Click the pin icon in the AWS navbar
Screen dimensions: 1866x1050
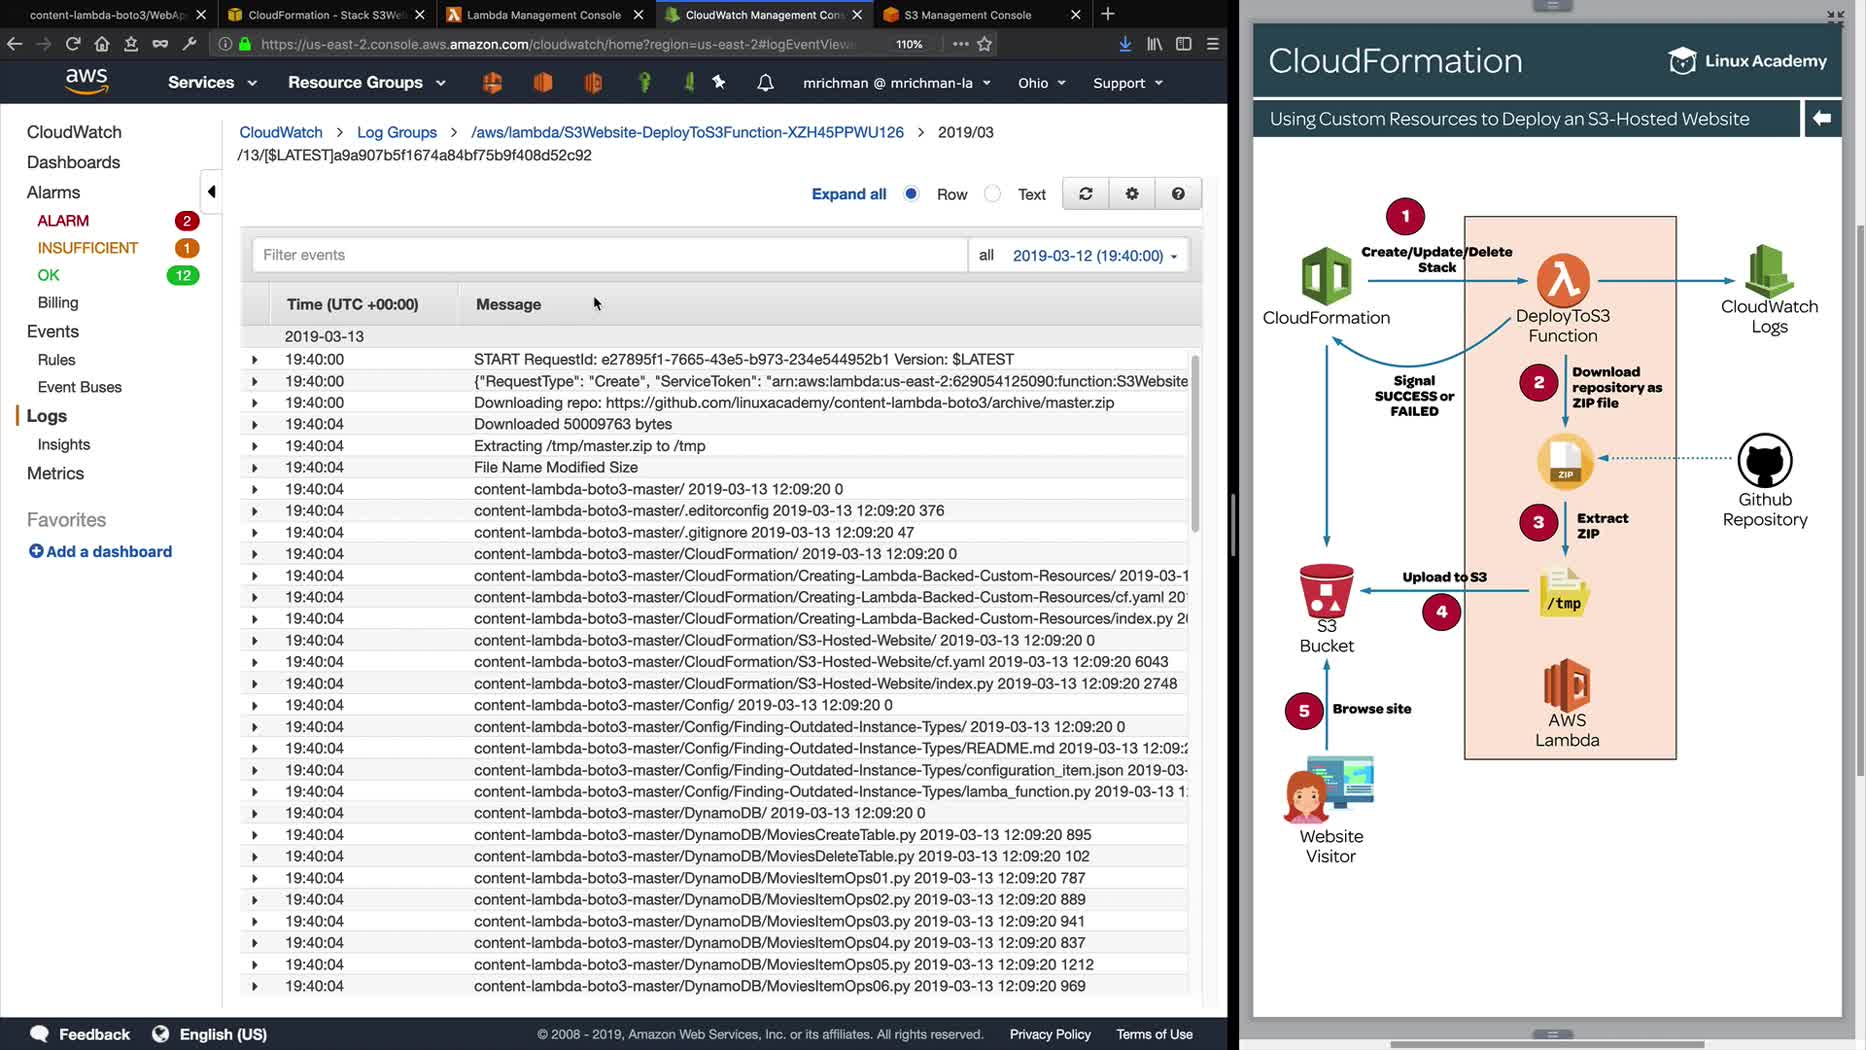pos(719,83)
